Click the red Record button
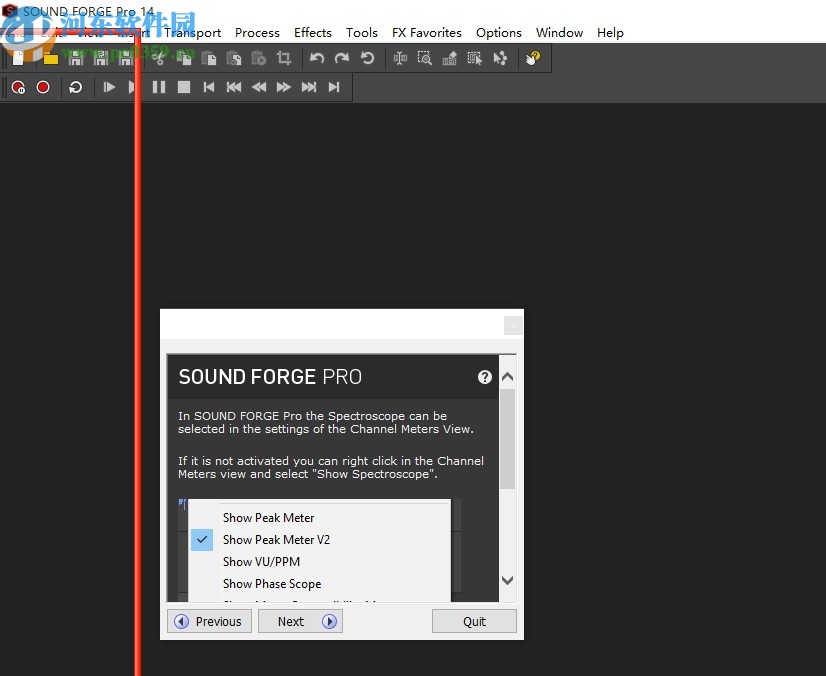 tap(43, 87)
